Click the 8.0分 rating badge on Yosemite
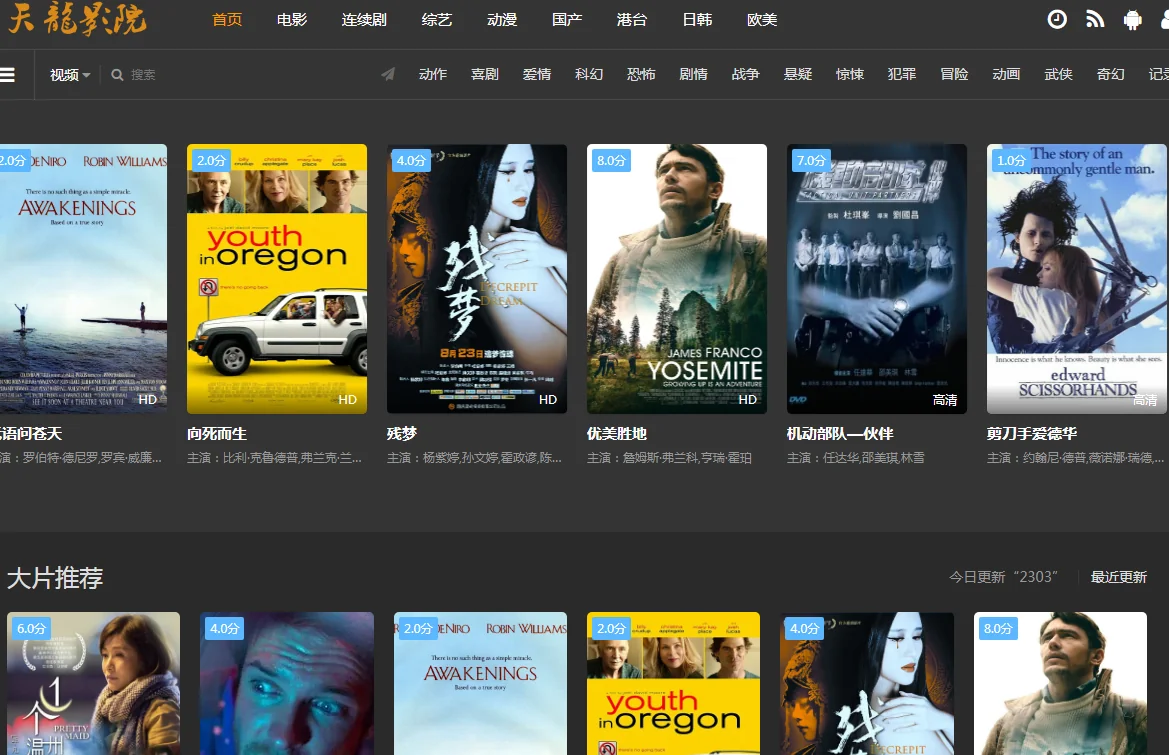The height and width of the screenshot is (755, 1169). click(x=611, y=160)
